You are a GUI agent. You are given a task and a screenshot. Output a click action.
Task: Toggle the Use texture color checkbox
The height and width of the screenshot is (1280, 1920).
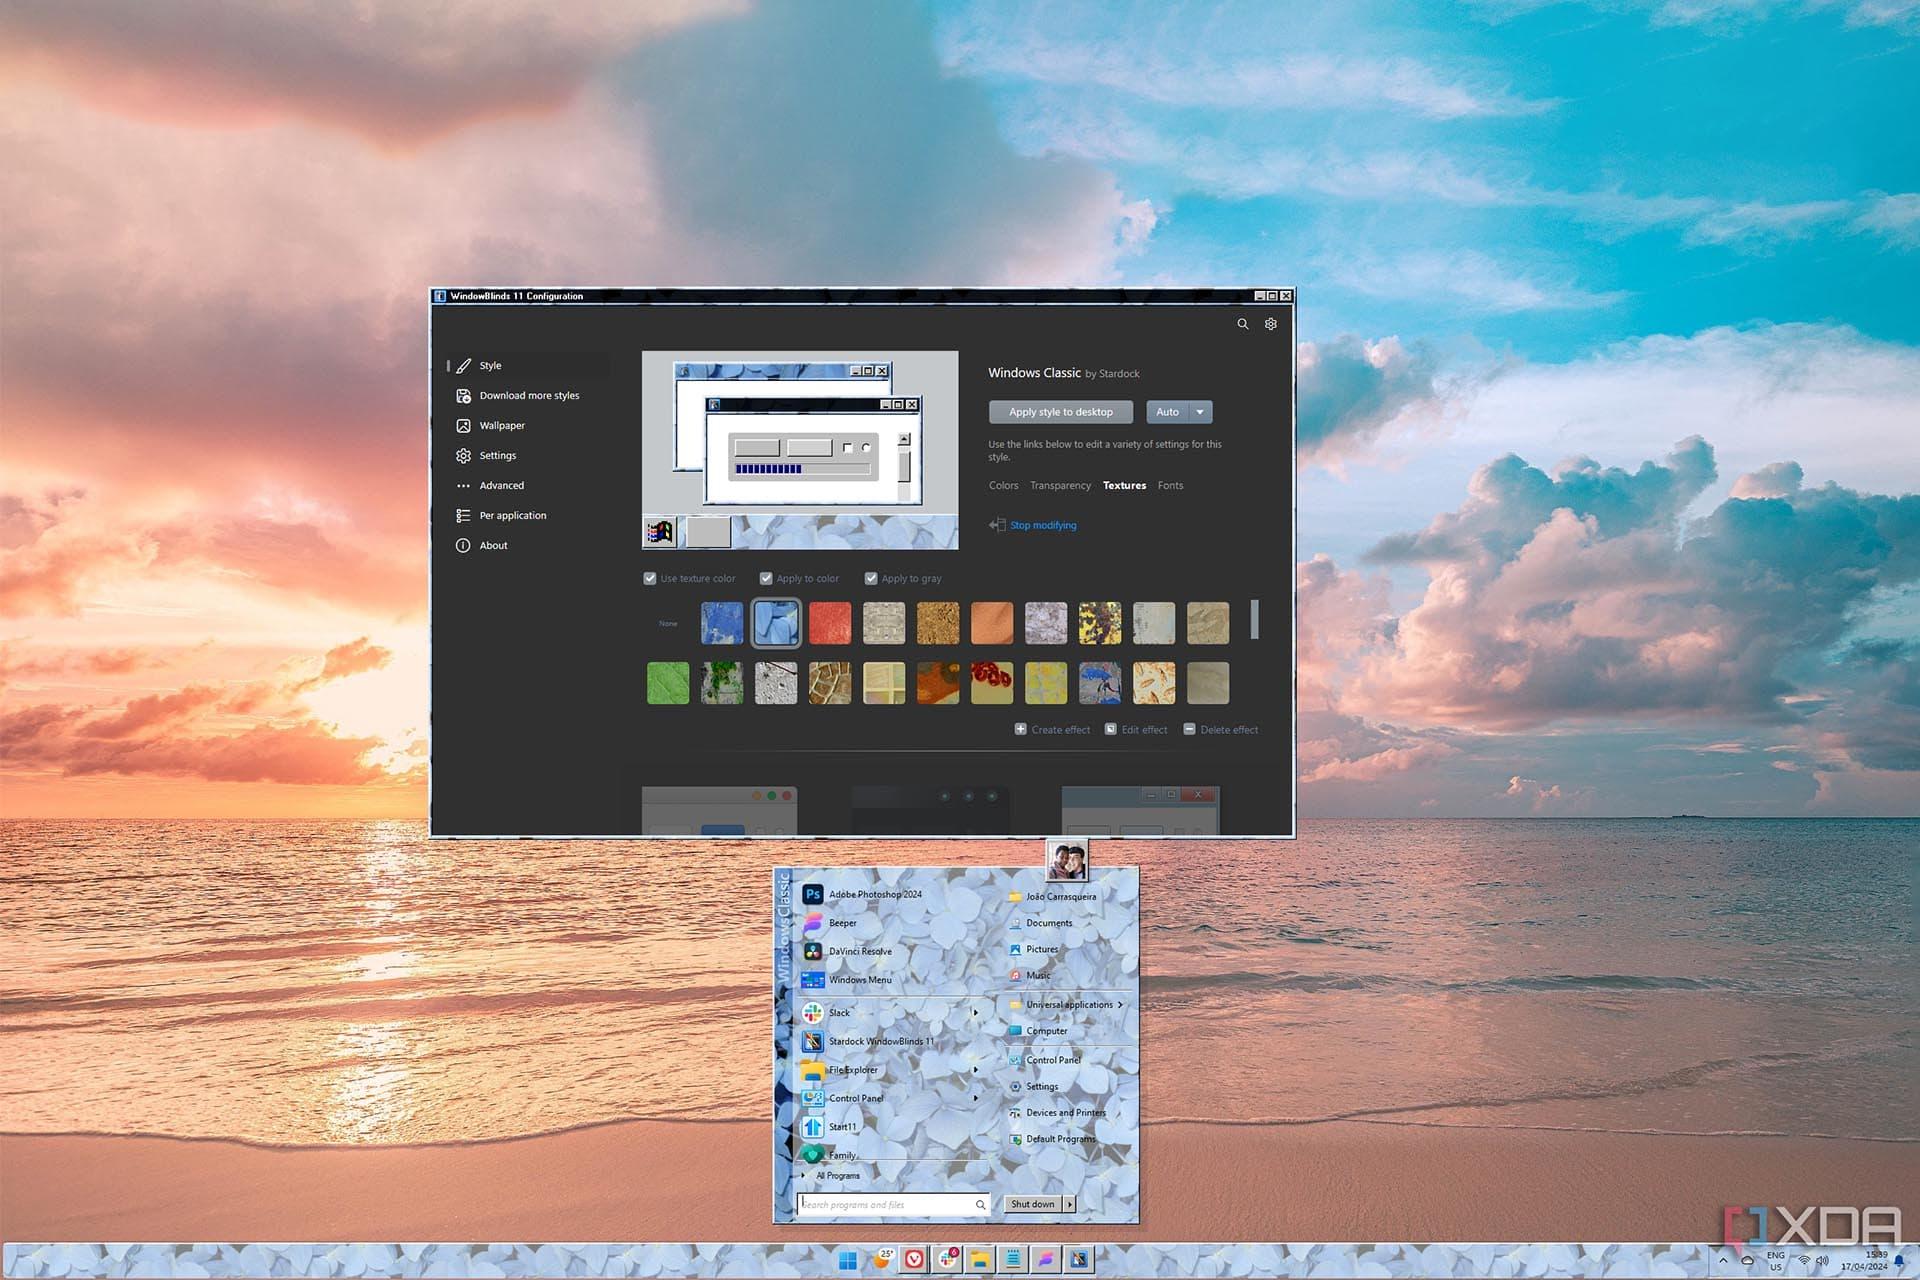[x=650, y=579]
